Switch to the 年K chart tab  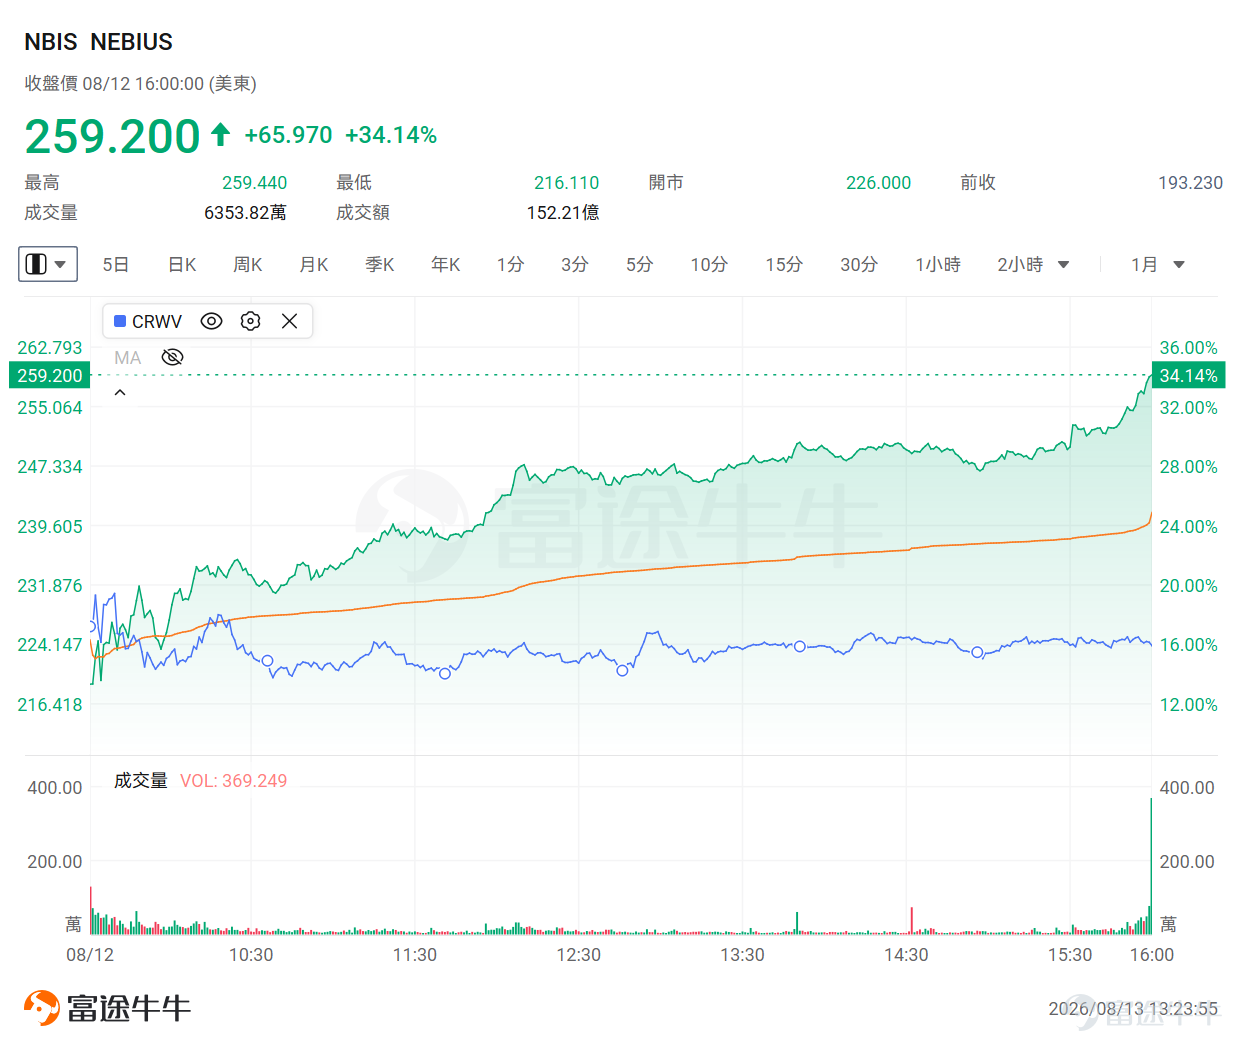pos(446,264)
